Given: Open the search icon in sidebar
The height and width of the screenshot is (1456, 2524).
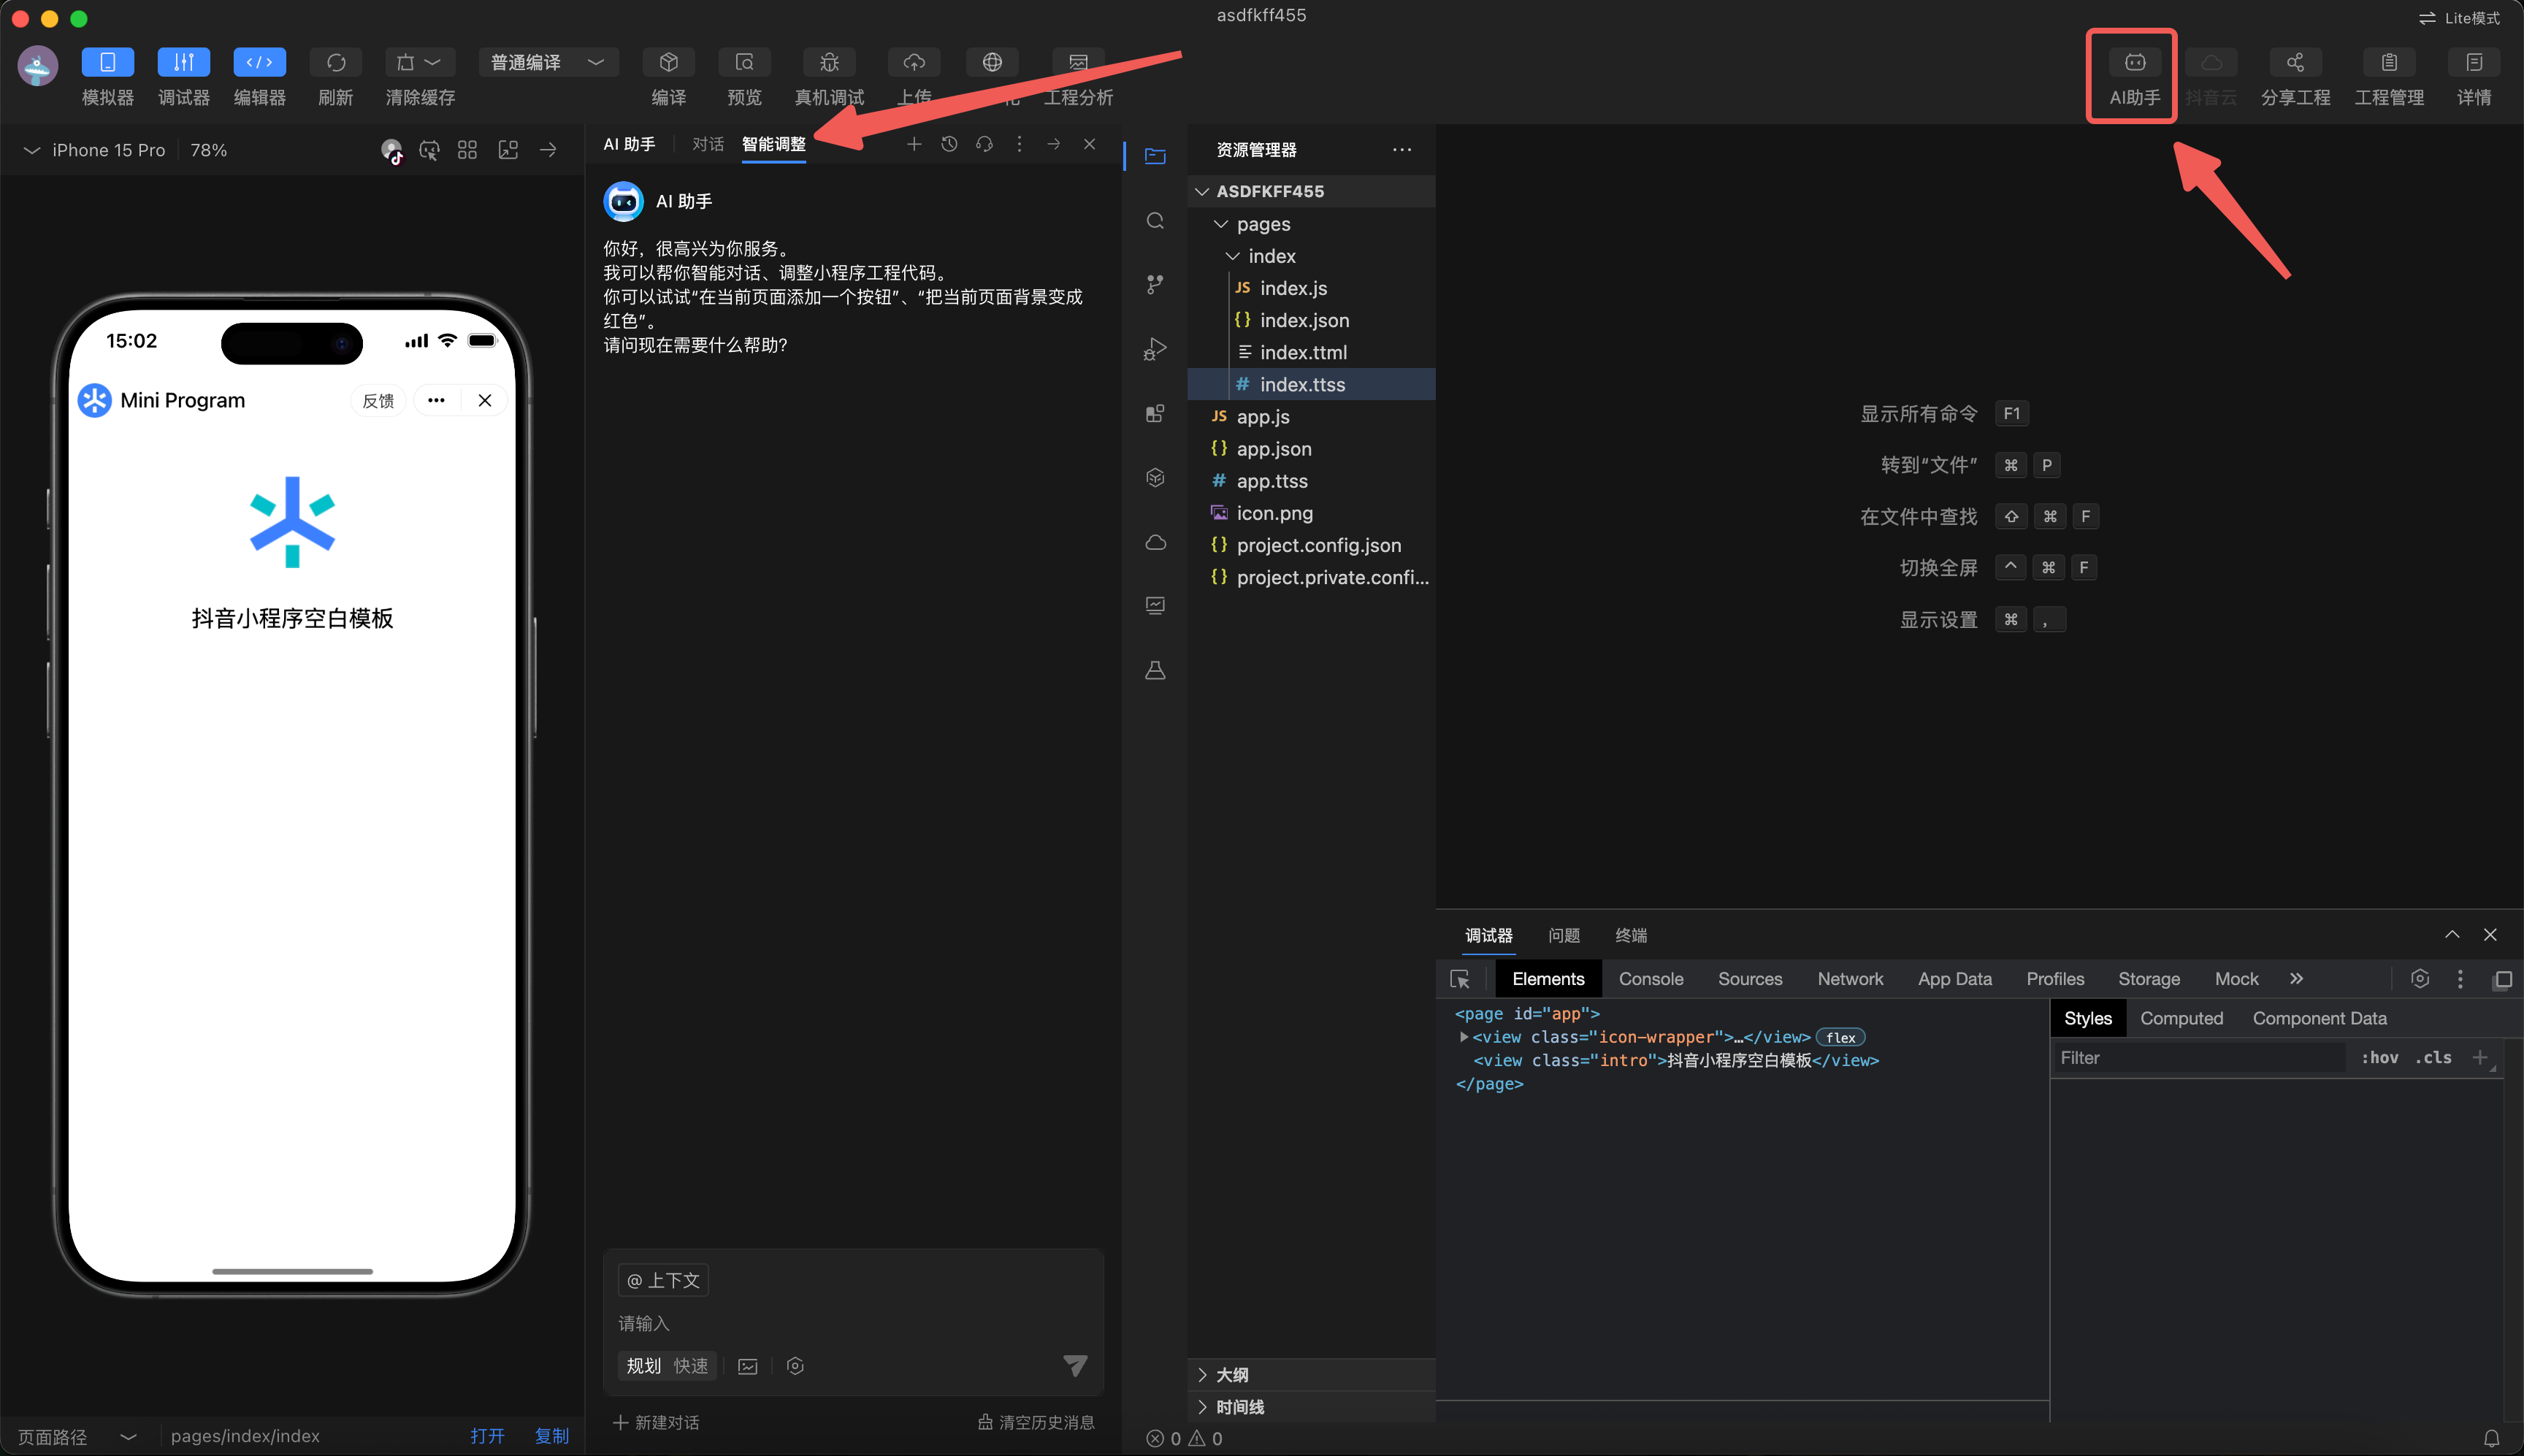Looking at the screenshot, I should tap(1155, 221).
